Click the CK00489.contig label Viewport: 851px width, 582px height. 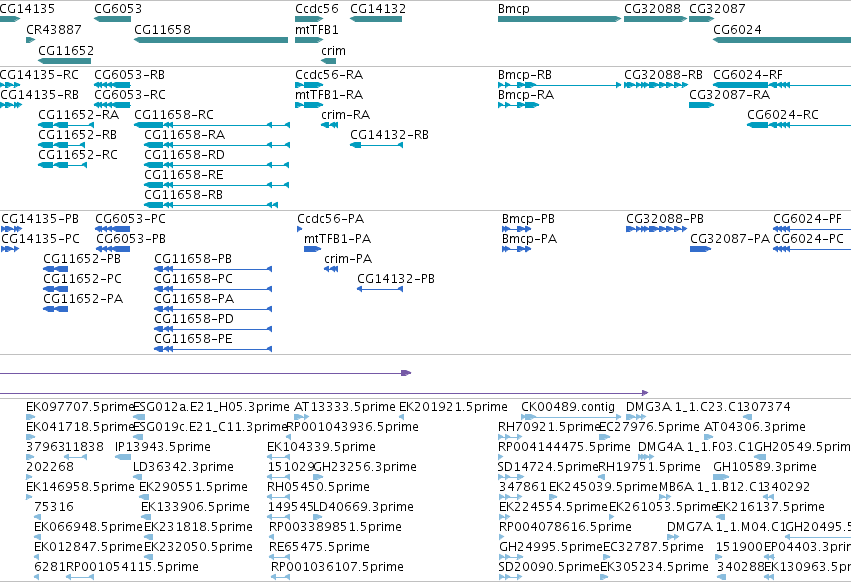pyautogui.click(x=568, y=407)
